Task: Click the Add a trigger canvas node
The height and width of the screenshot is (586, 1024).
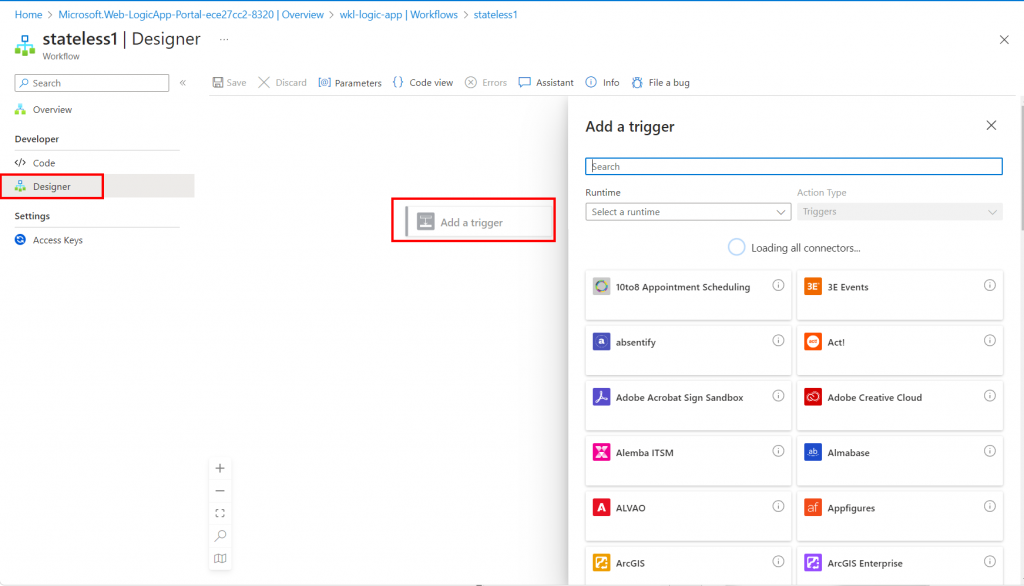Action: [479, 222]
